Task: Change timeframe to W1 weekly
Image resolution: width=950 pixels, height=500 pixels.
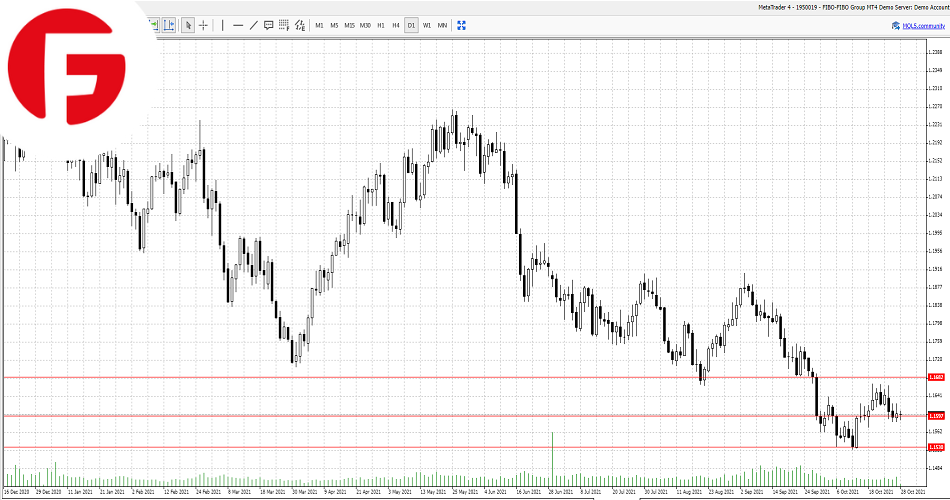Action: [x=427, y=25]
